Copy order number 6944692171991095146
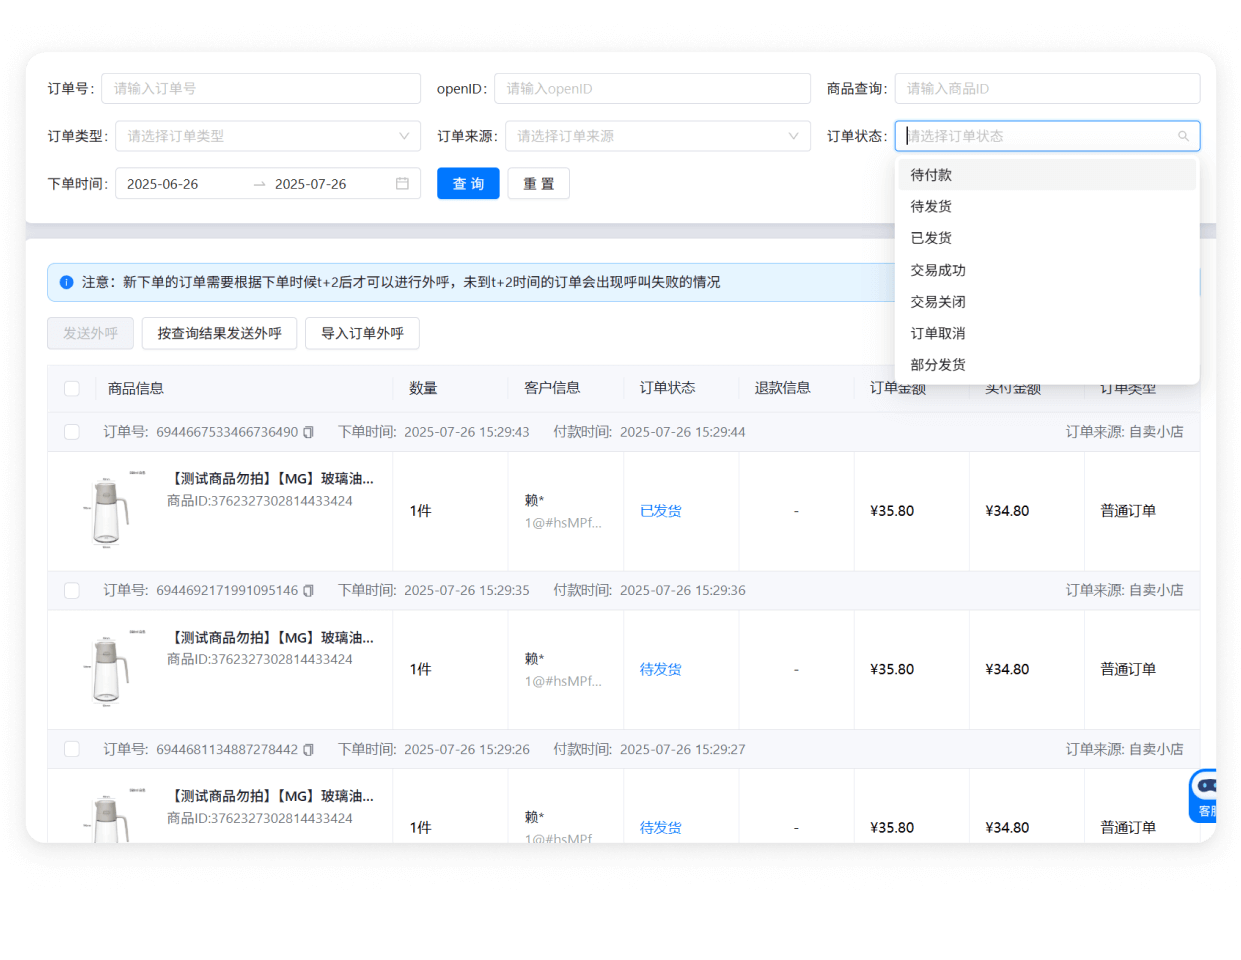1241x960 pixels. click(308, 591)
